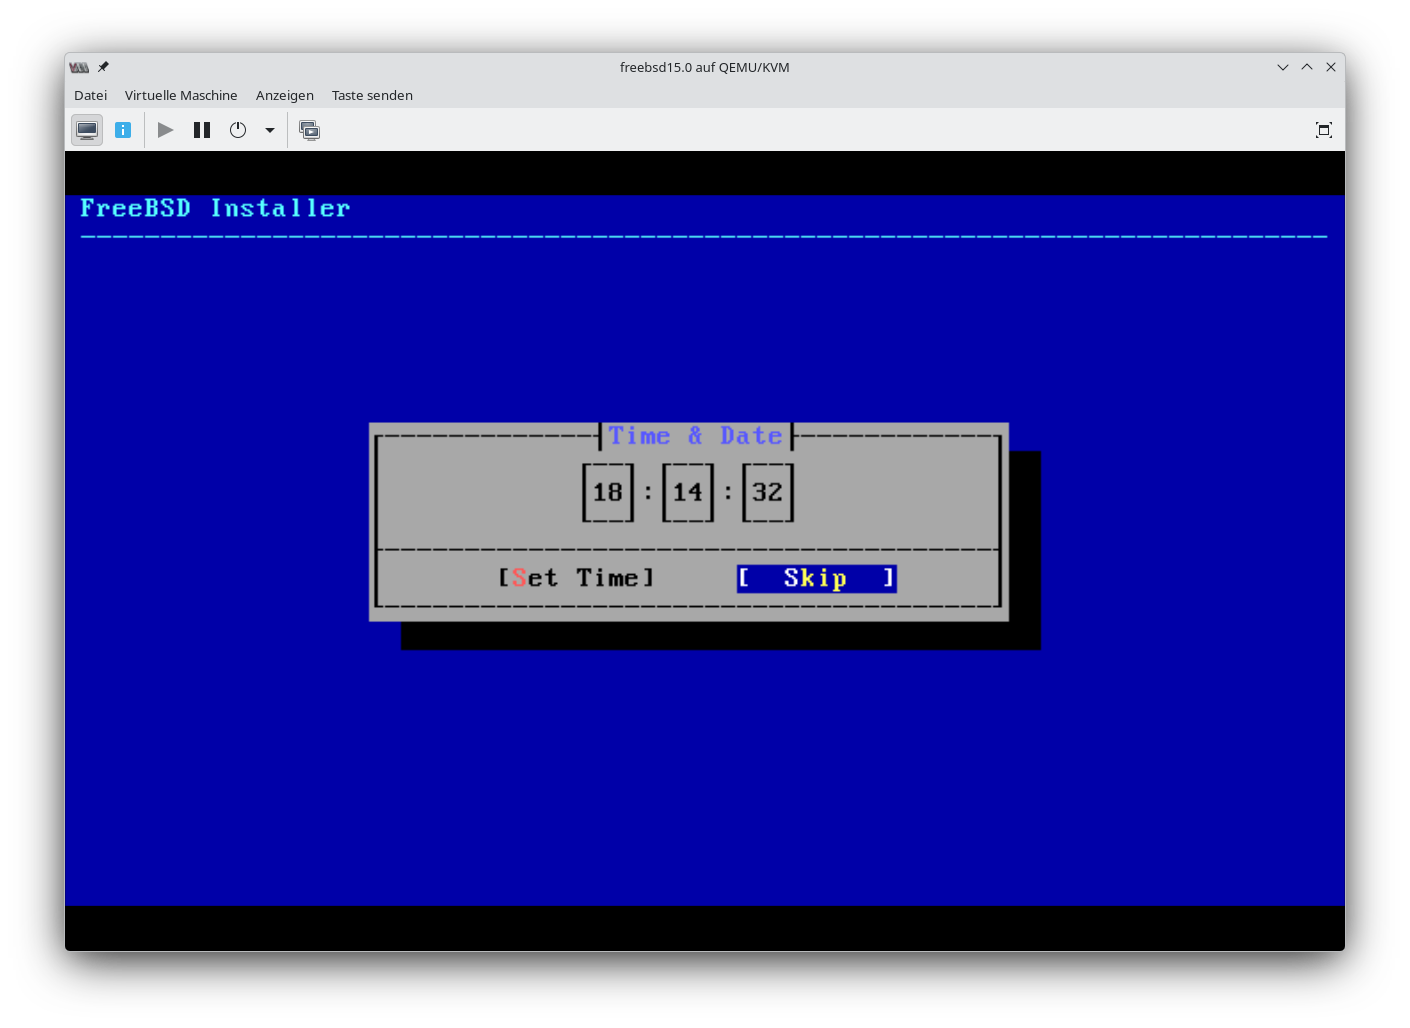Viewport: 1410px width, 1028px height.
Task: Expand the shutdown options dropdown arrow
Action: (270, 130)
